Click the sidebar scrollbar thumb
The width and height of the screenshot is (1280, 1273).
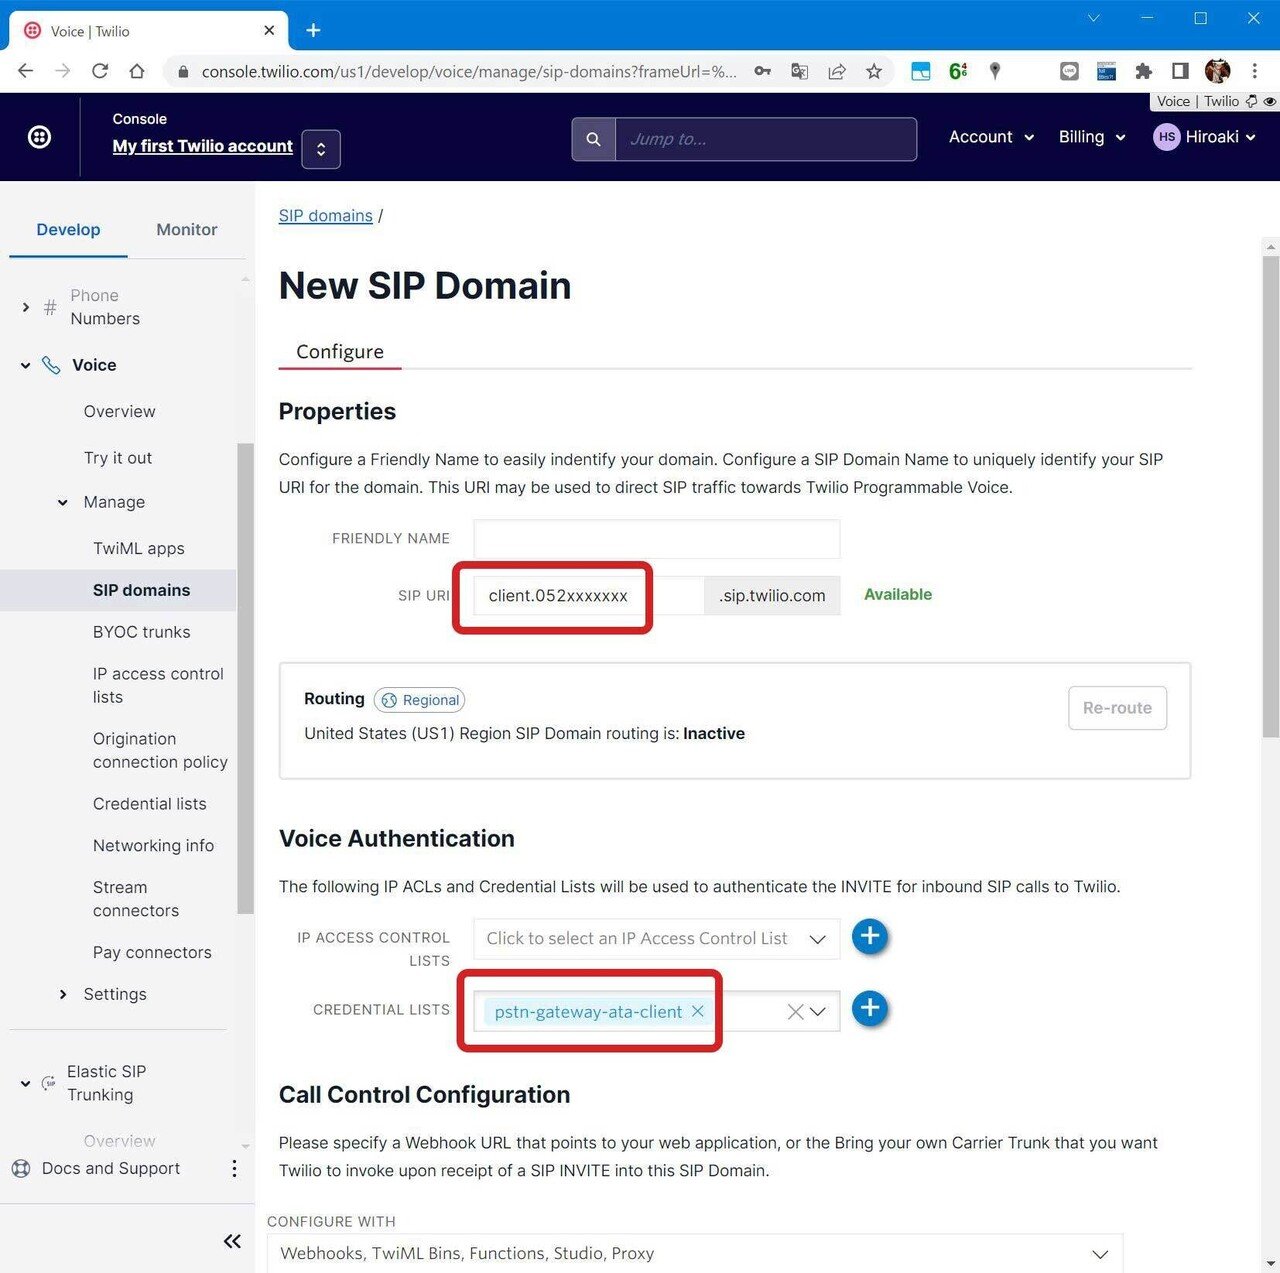245,678
